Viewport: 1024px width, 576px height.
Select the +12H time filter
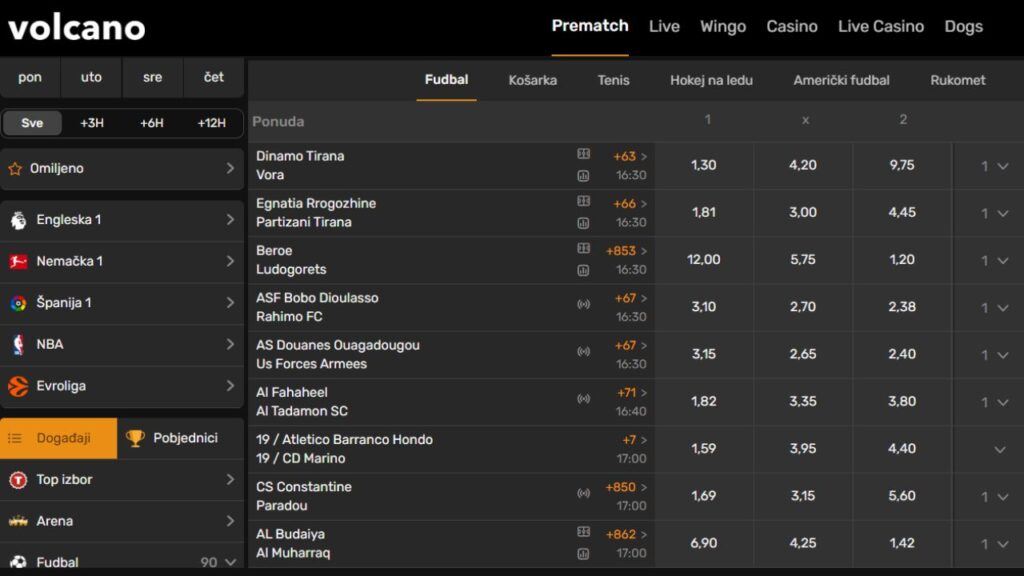click(212, 123)
